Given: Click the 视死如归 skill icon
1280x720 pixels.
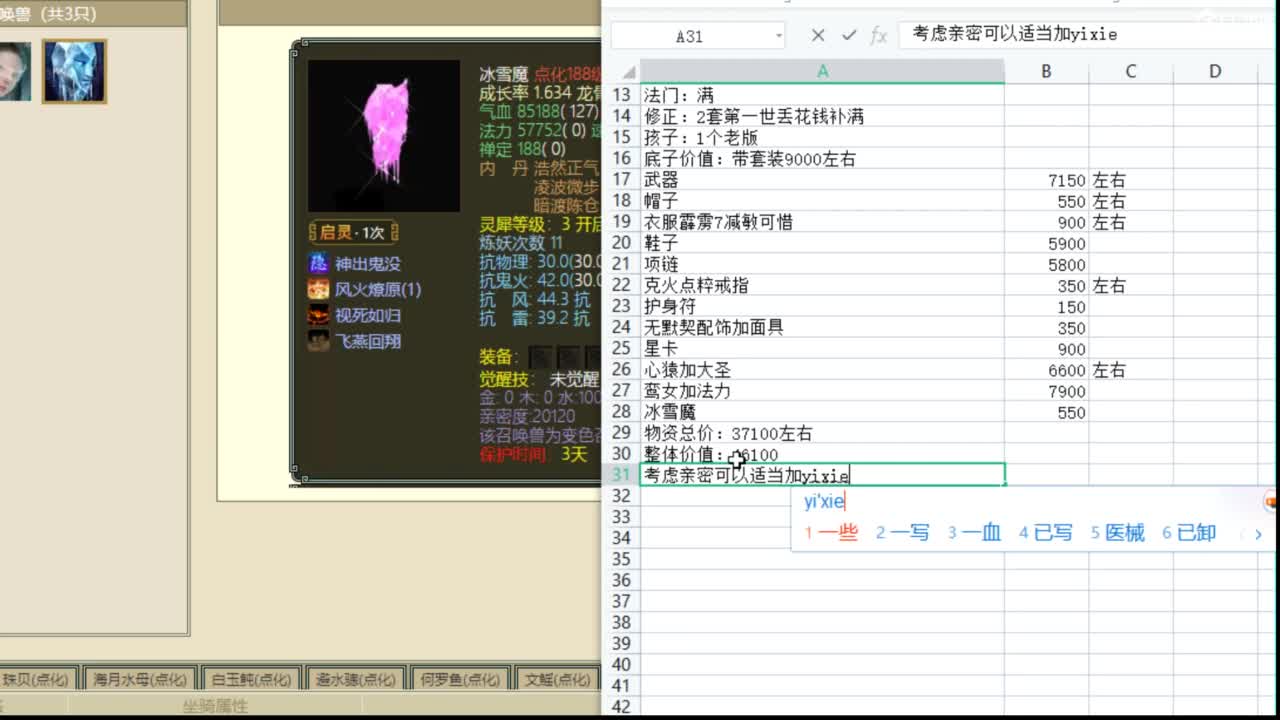Looking at the screenshot, I should tap(318, 315).
